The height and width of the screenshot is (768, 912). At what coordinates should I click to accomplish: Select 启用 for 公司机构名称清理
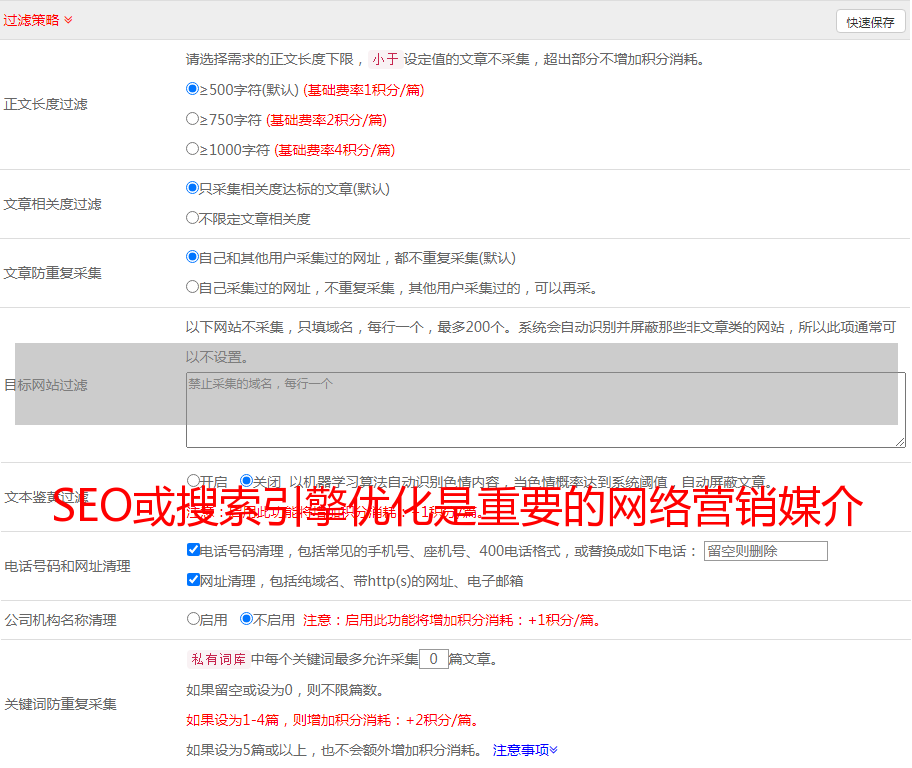point(193,619)
